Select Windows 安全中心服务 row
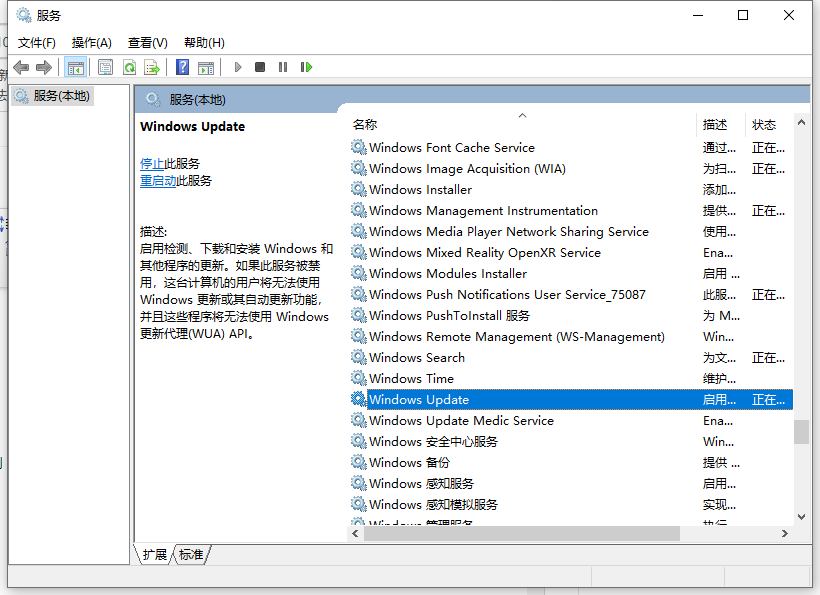The height and width of the screenshot is (595, 820). click(x=571, y=441)
